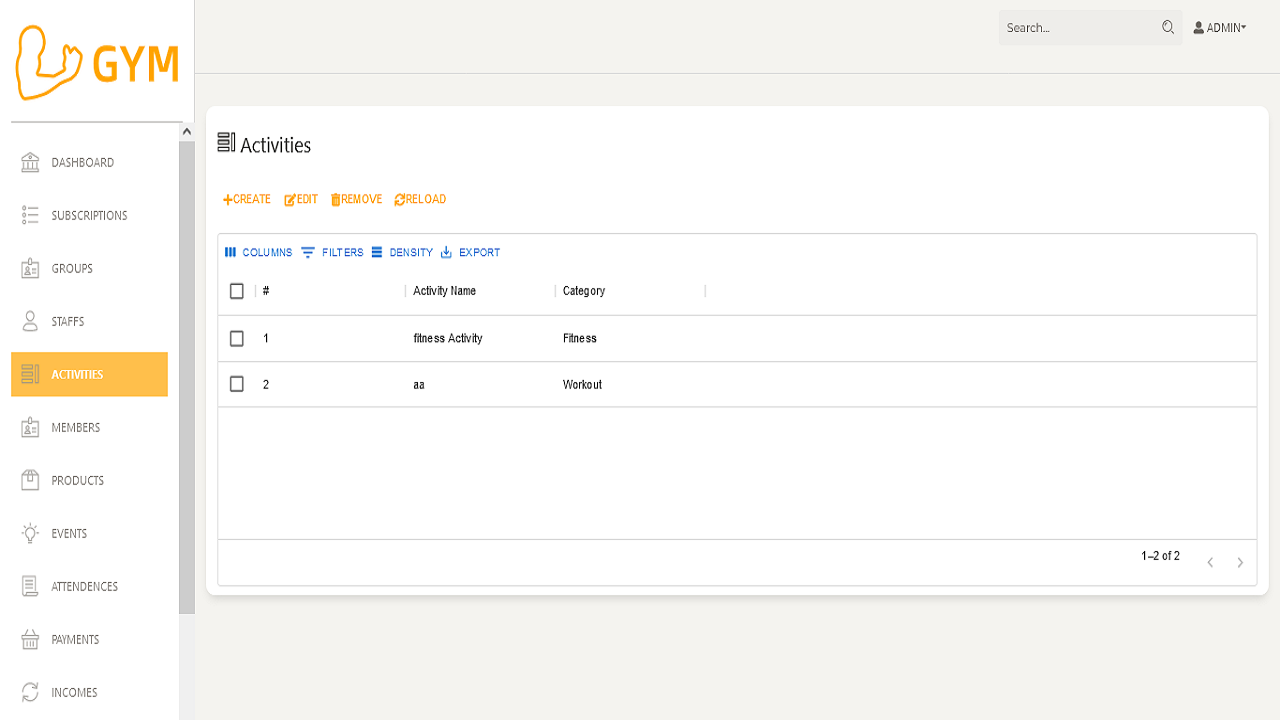Go to the Staffs section
This screenshot has width=1280, height=720.
pos(68,321)
